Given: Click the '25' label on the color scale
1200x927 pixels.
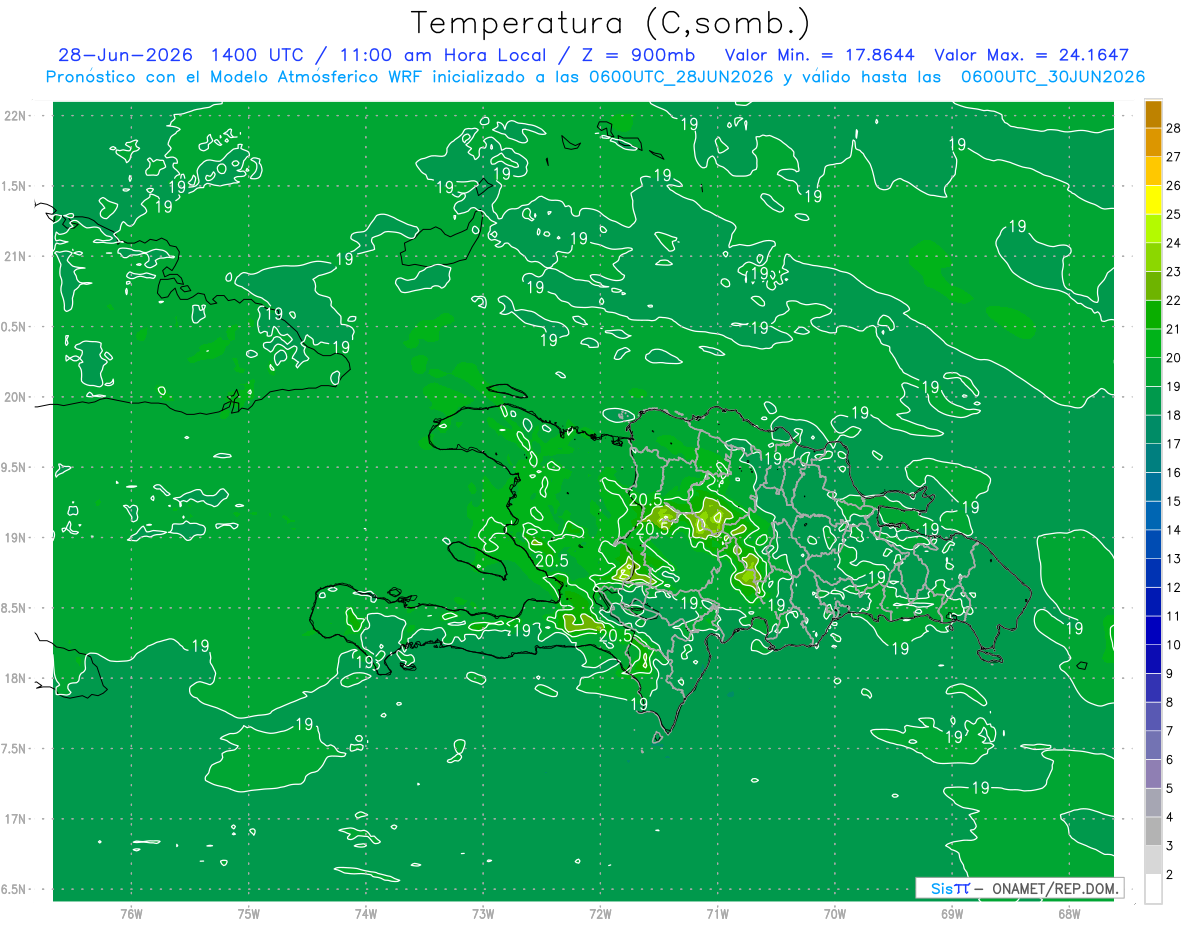Looking at the screenshot, I should click(x=1173, y=214).
